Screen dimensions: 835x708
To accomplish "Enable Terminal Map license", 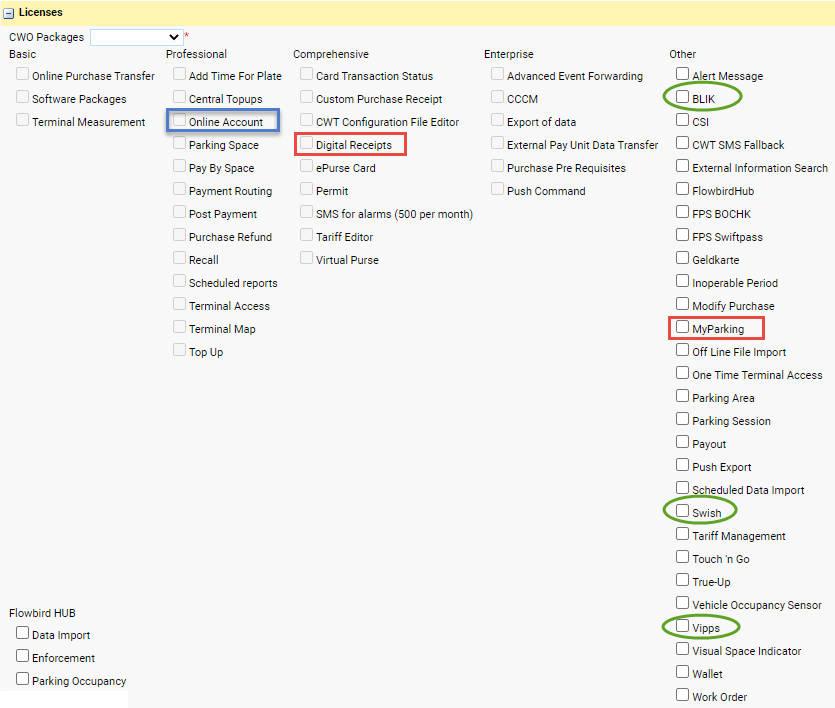I will (x=179, y=326).
